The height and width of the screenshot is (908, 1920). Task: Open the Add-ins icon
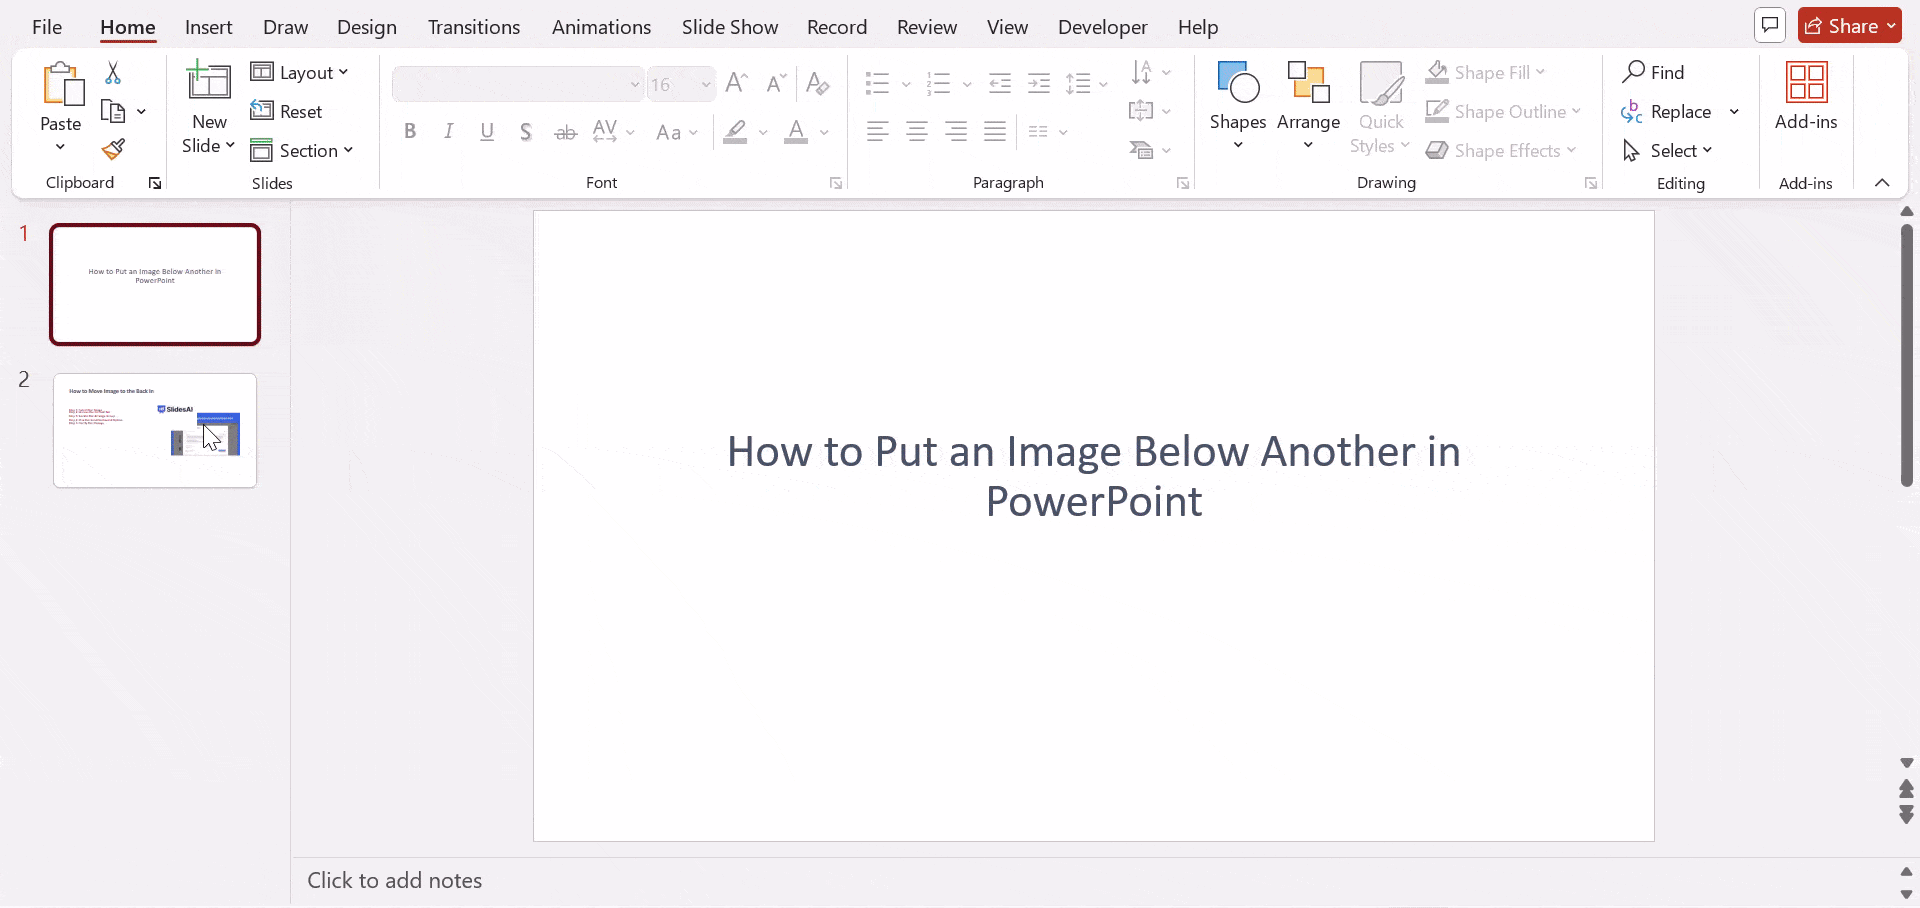point(1806,83)
